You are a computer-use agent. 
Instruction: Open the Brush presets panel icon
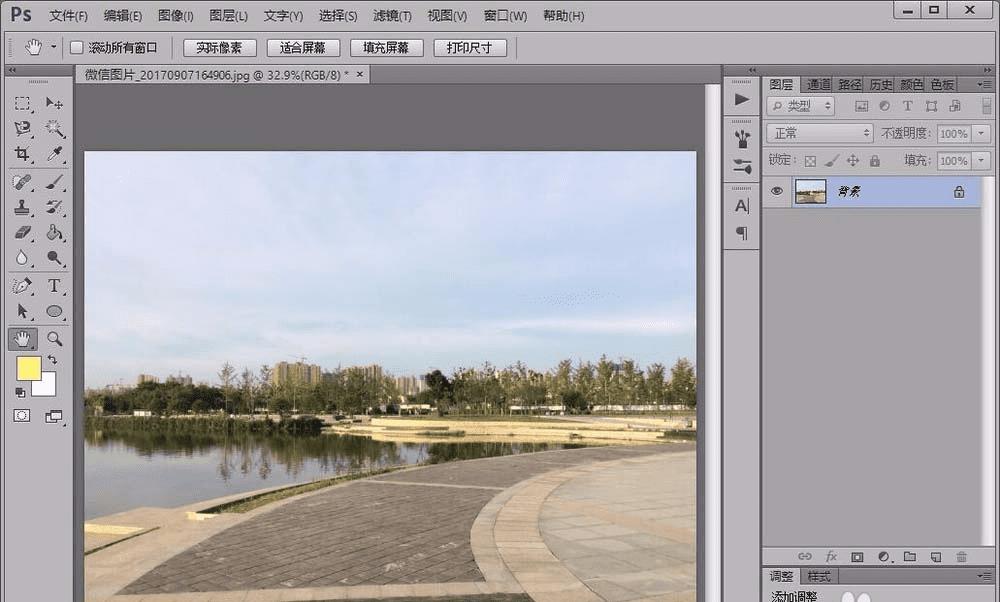(742, 138)
